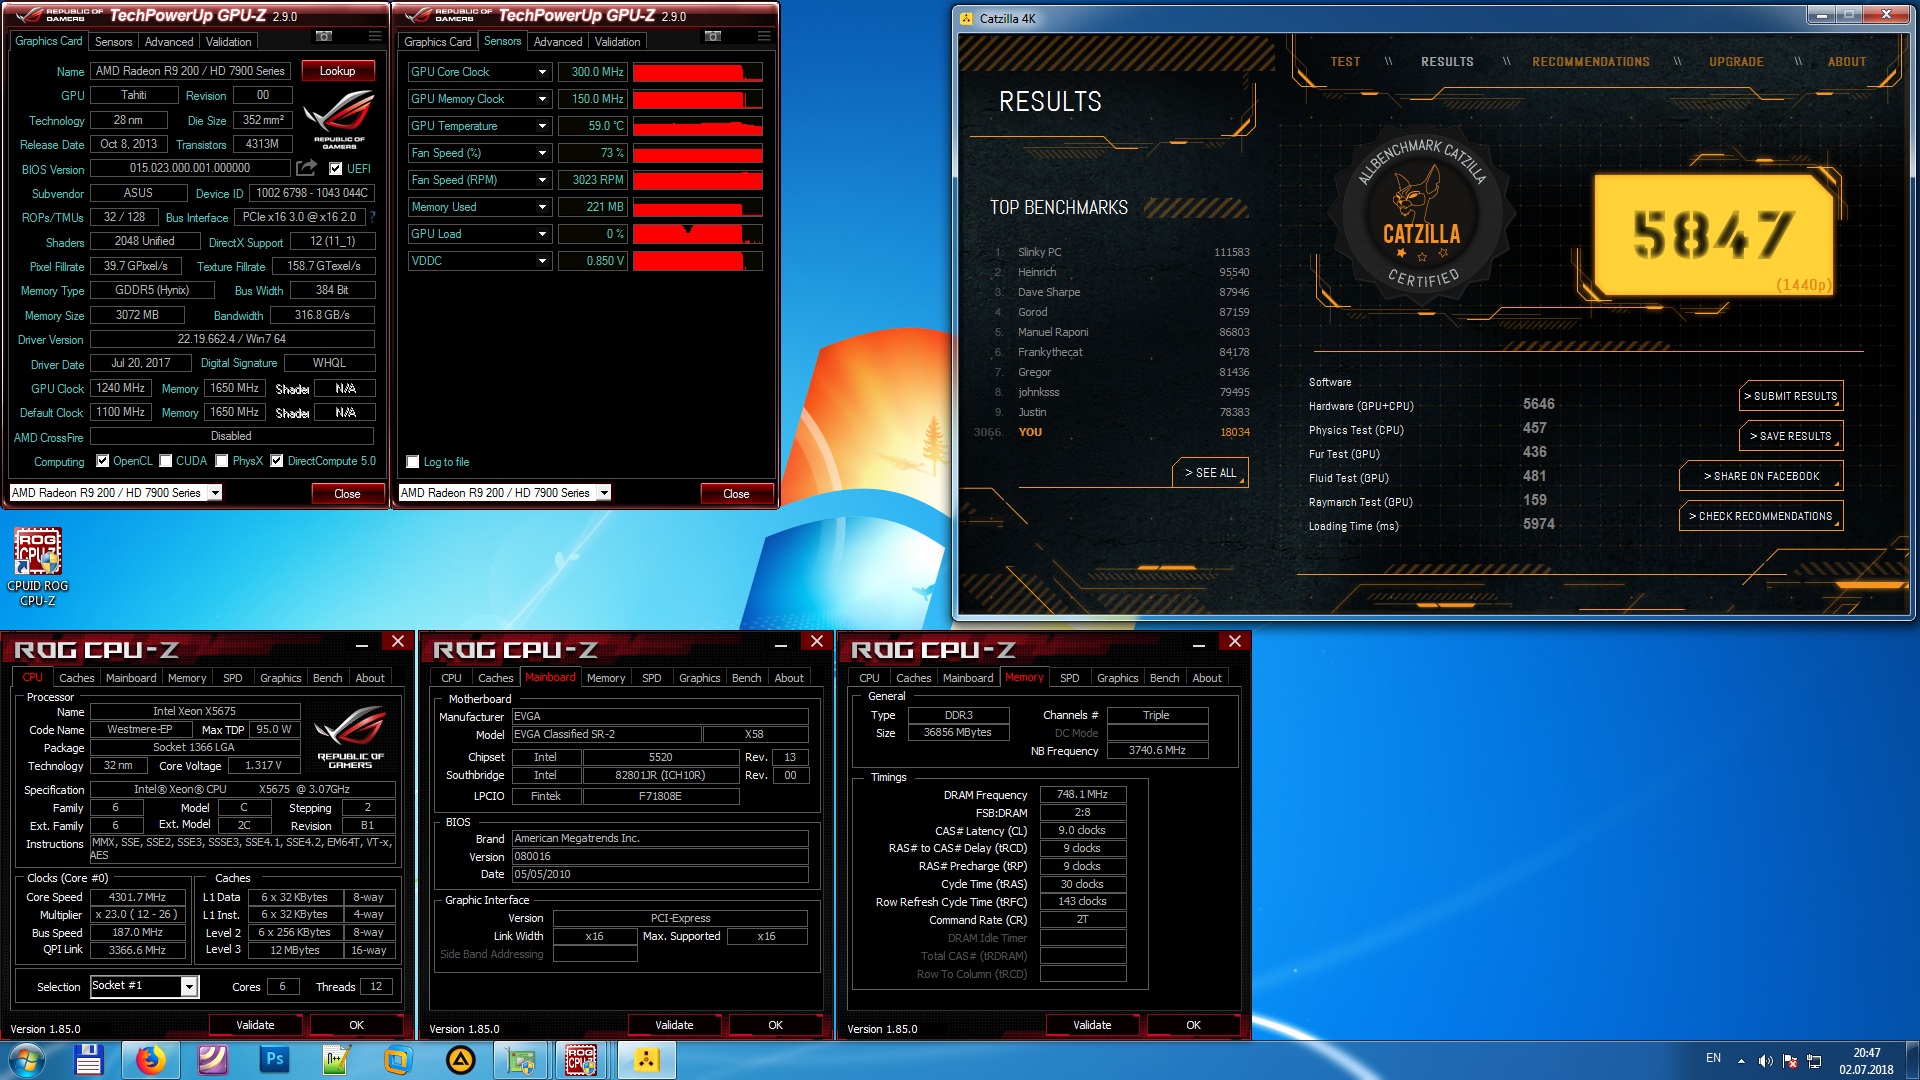Launch Photoshop from the taskbar

[275, 1060]
